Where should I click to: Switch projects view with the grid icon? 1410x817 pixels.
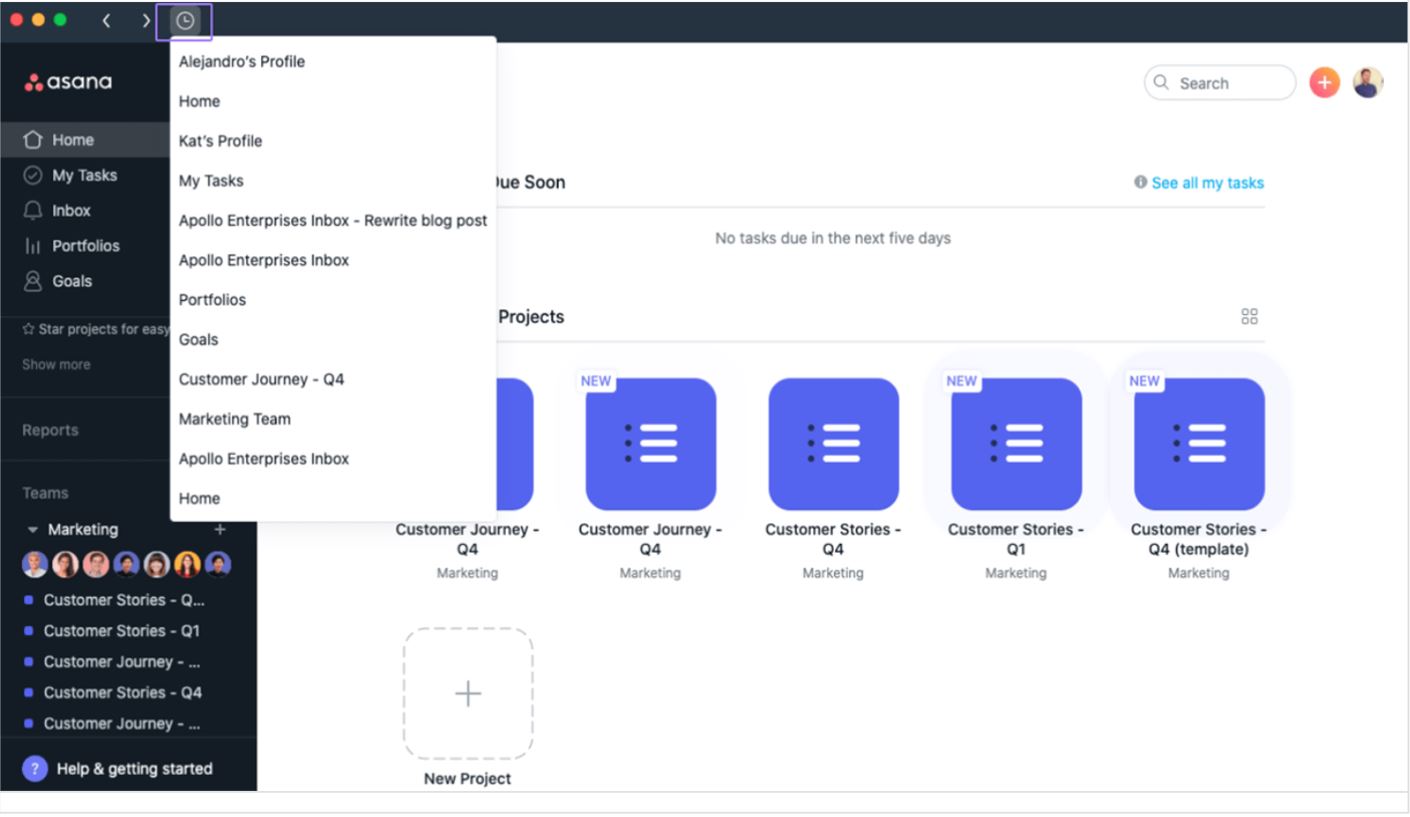tap(1249, 317)
